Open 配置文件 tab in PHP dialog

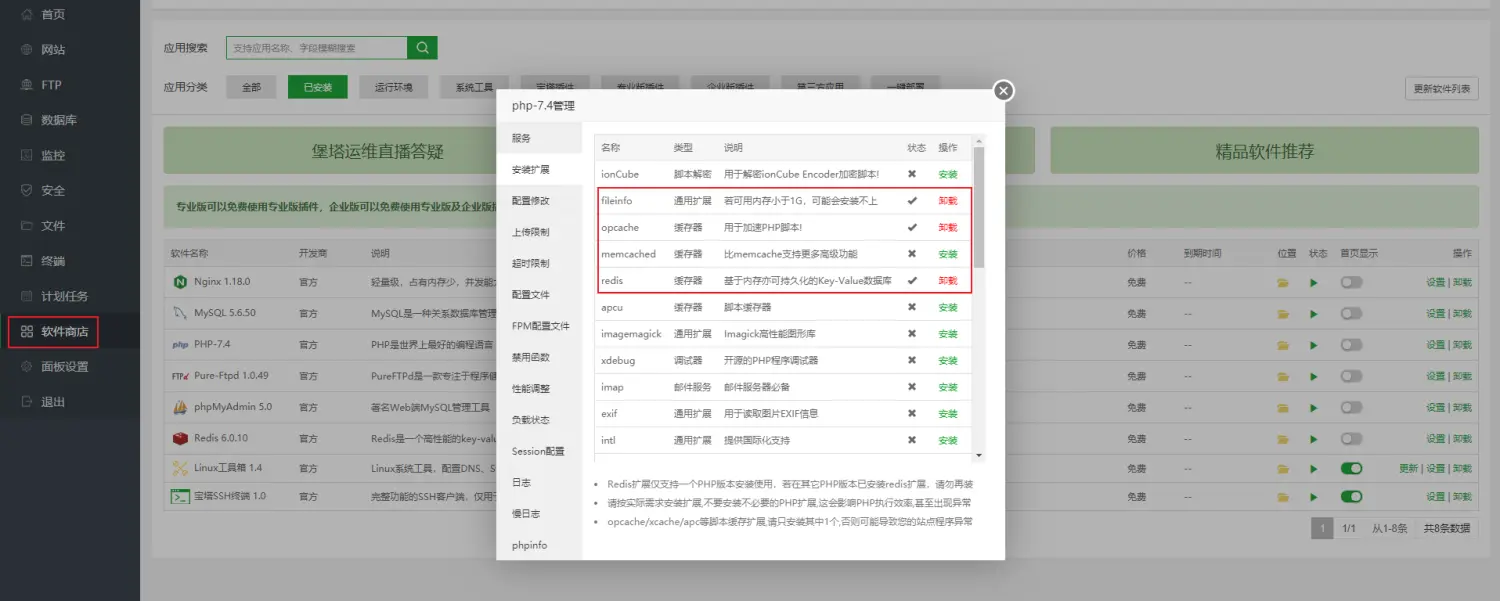coord(539,295)
